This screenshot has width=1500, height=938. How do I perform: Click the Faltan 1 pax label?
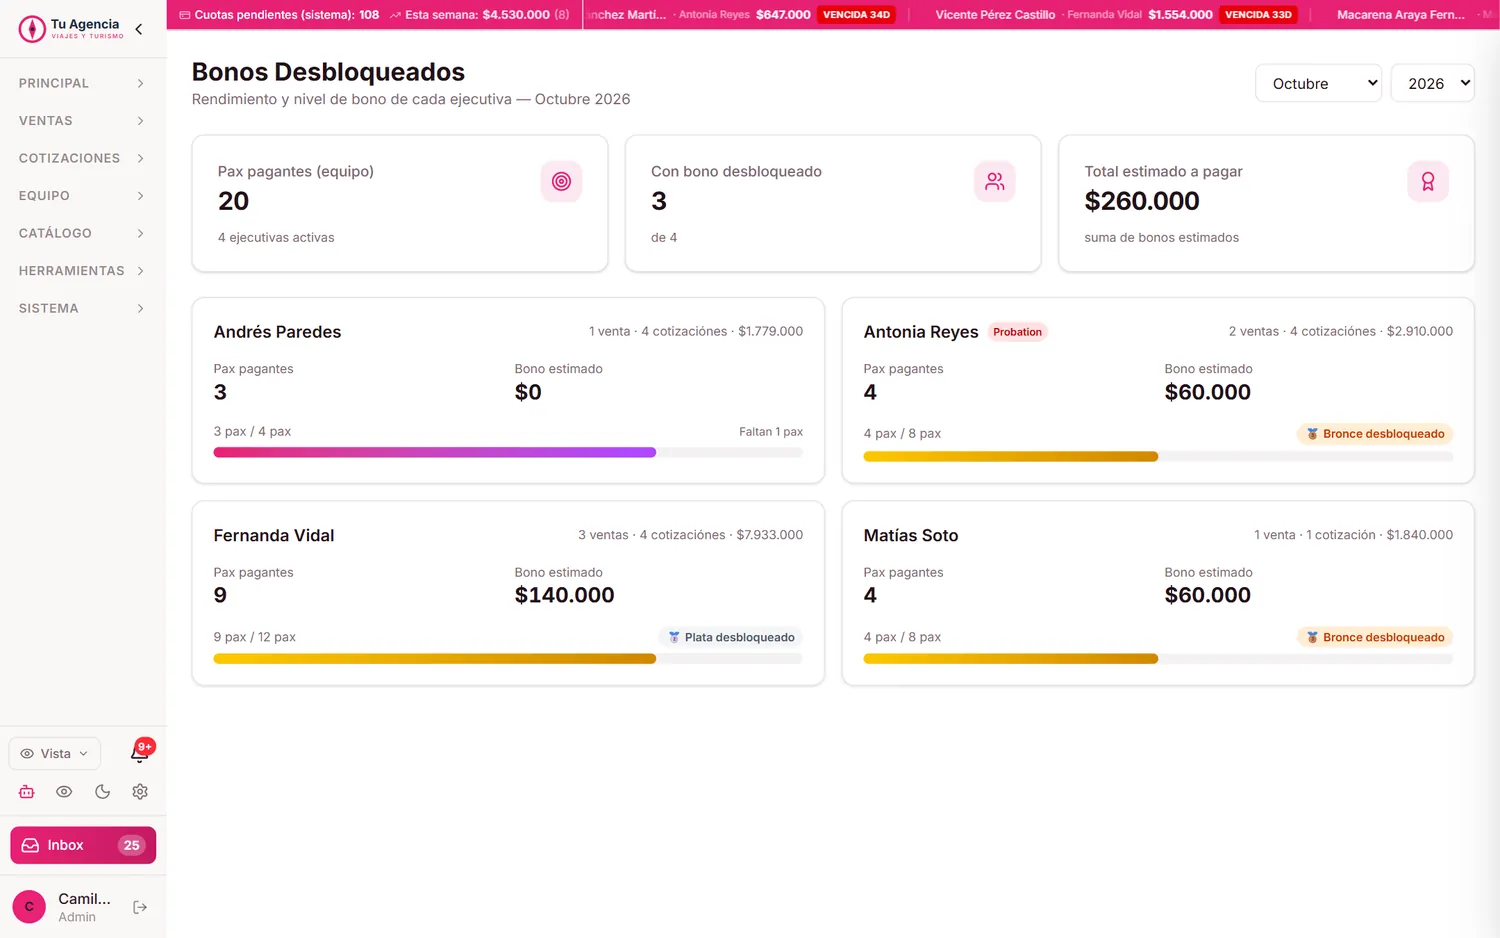771,432
